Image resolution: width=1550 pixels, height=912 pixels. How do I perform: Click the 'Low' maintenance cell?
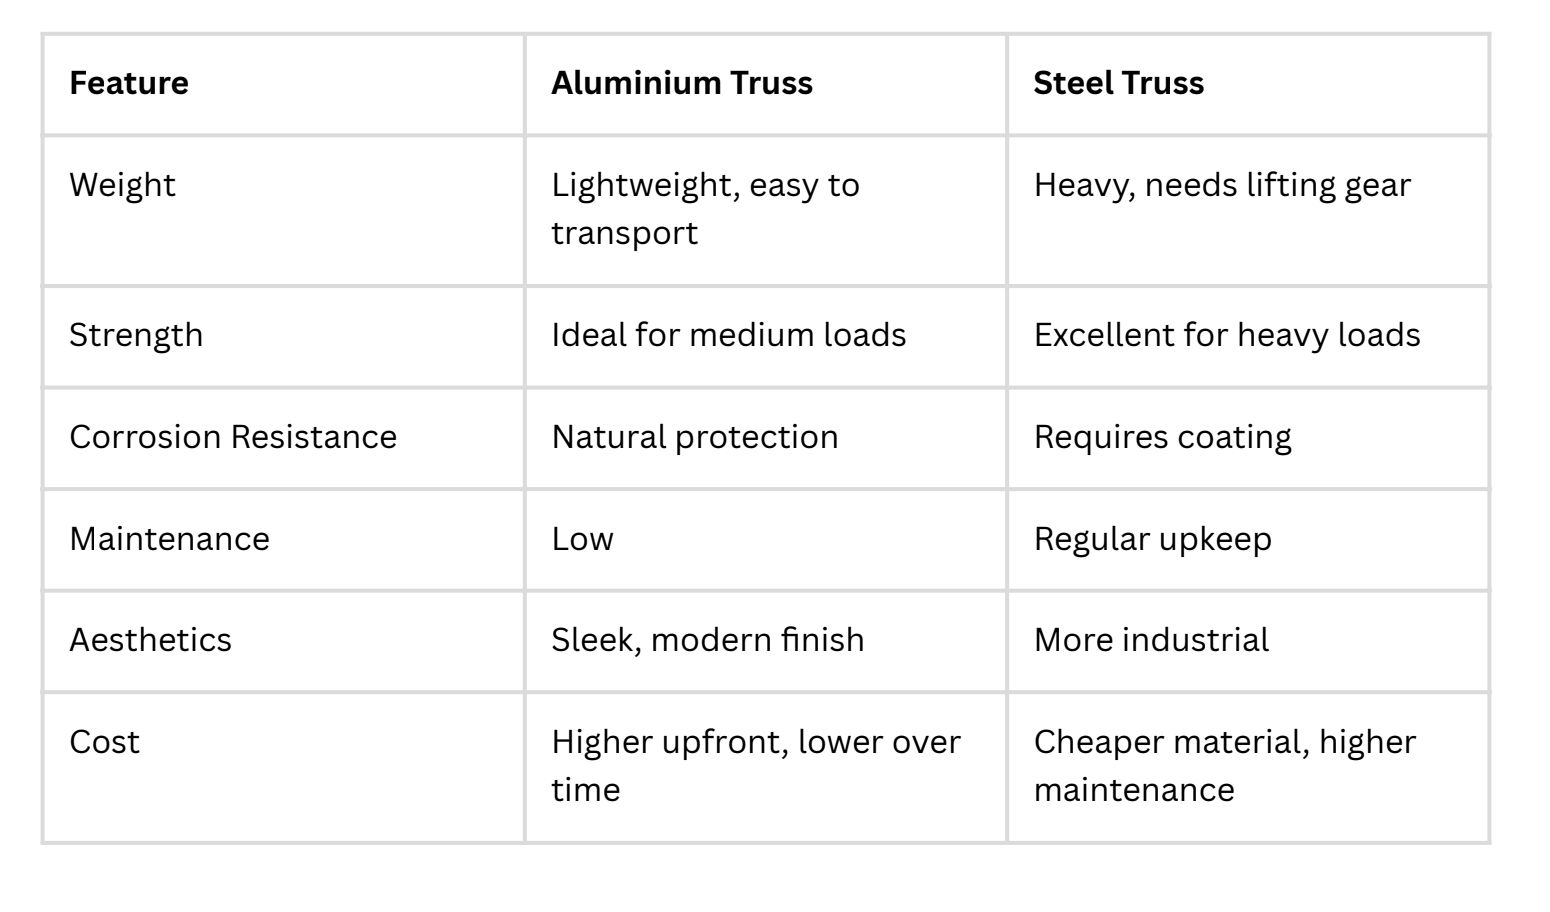[x=582, y=539]
